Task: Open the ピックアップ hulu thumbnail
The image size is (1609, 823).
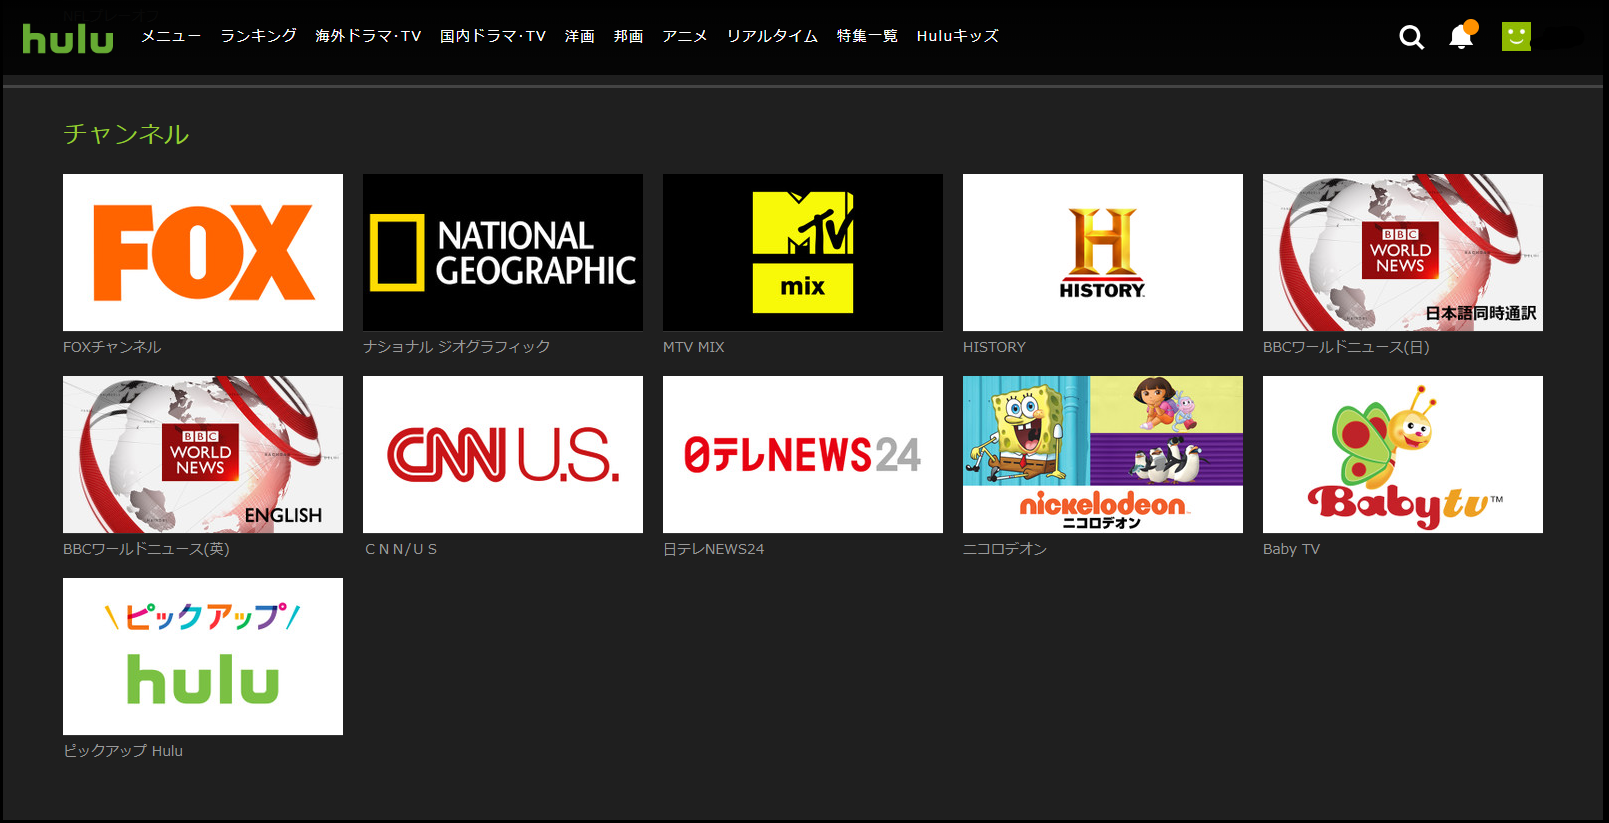Action: point(203,656)
